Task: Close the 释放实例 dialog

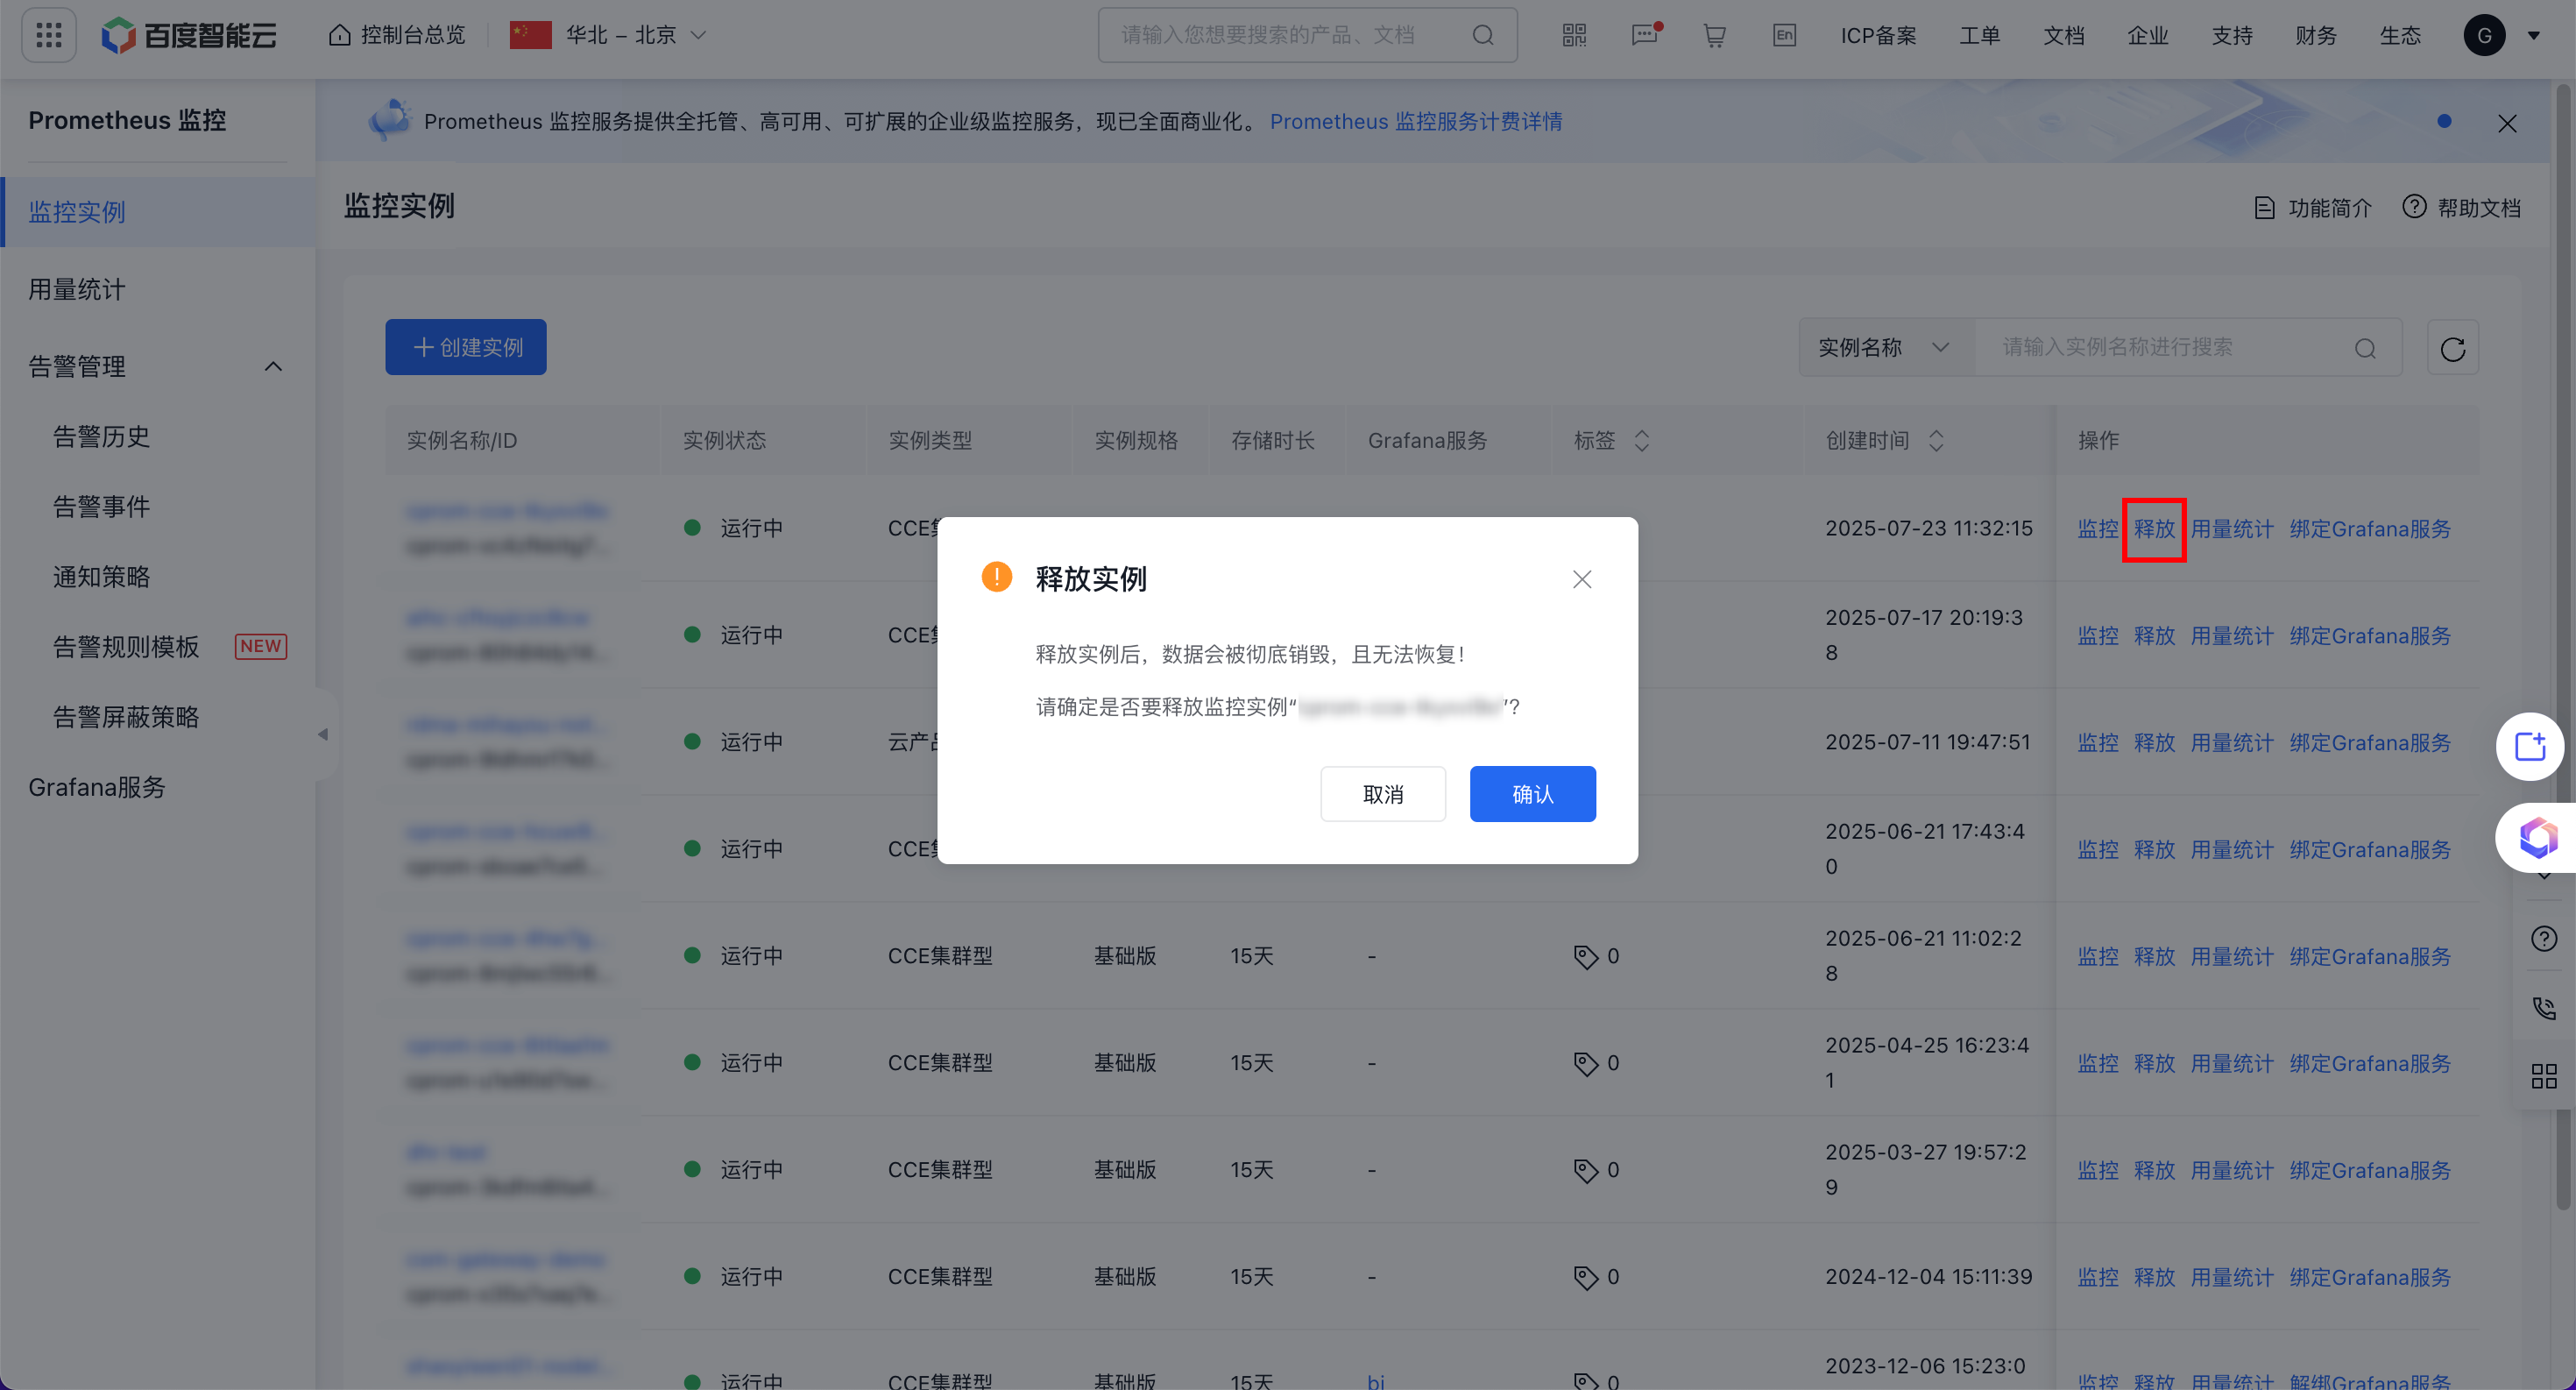Action: 1582,579
